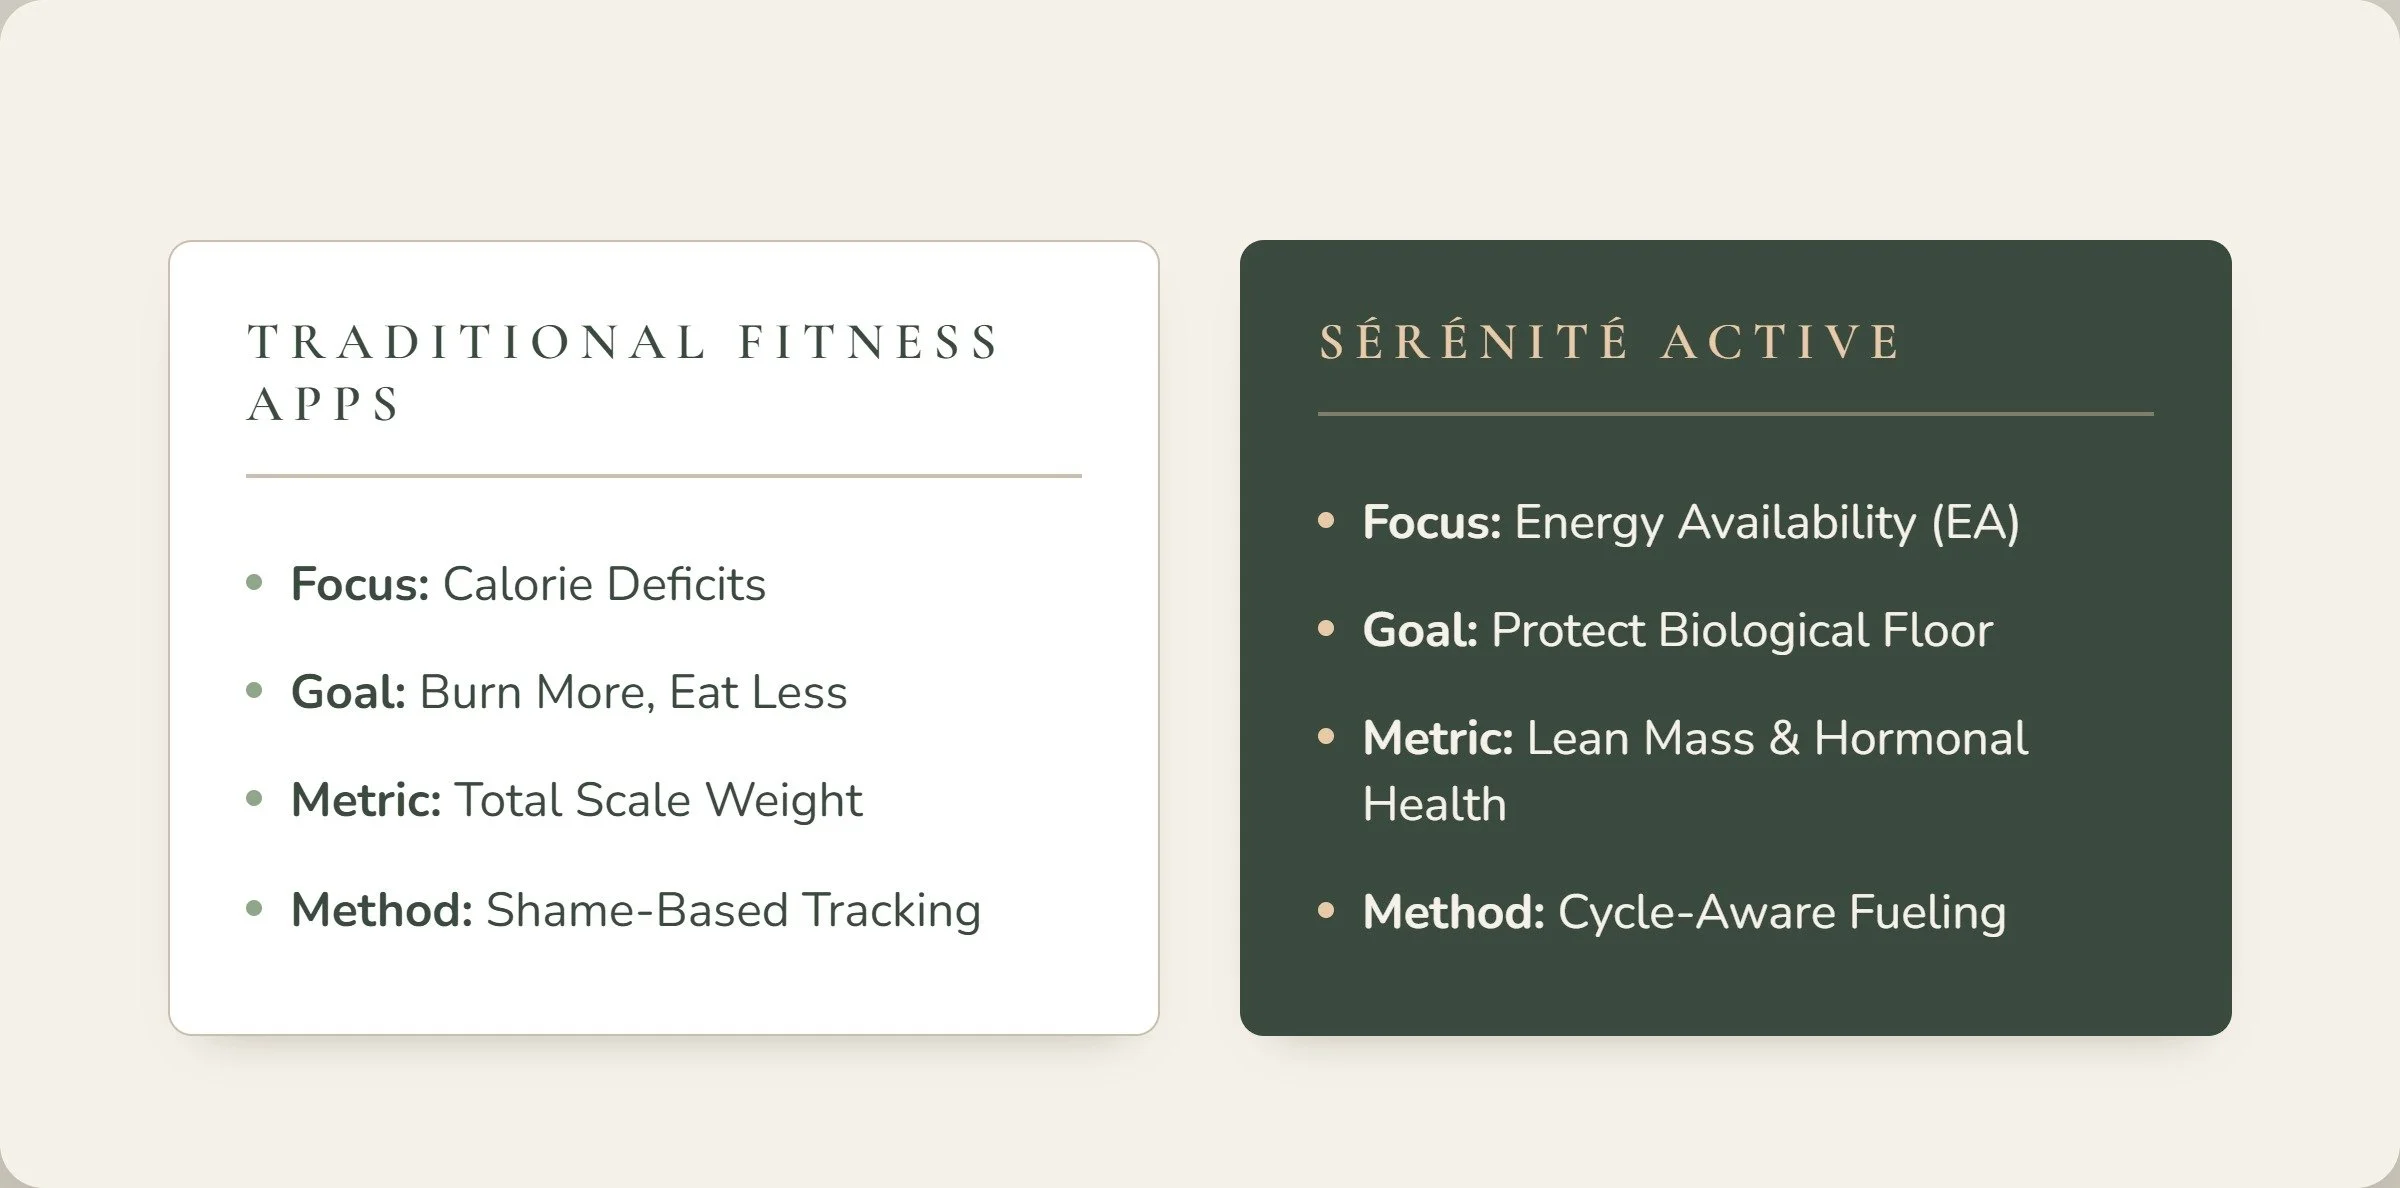This screenshot has width=2400, height=1188.
Task: Select the Focus: Calorie Deficits item
Action: click(x=528, y=584)
